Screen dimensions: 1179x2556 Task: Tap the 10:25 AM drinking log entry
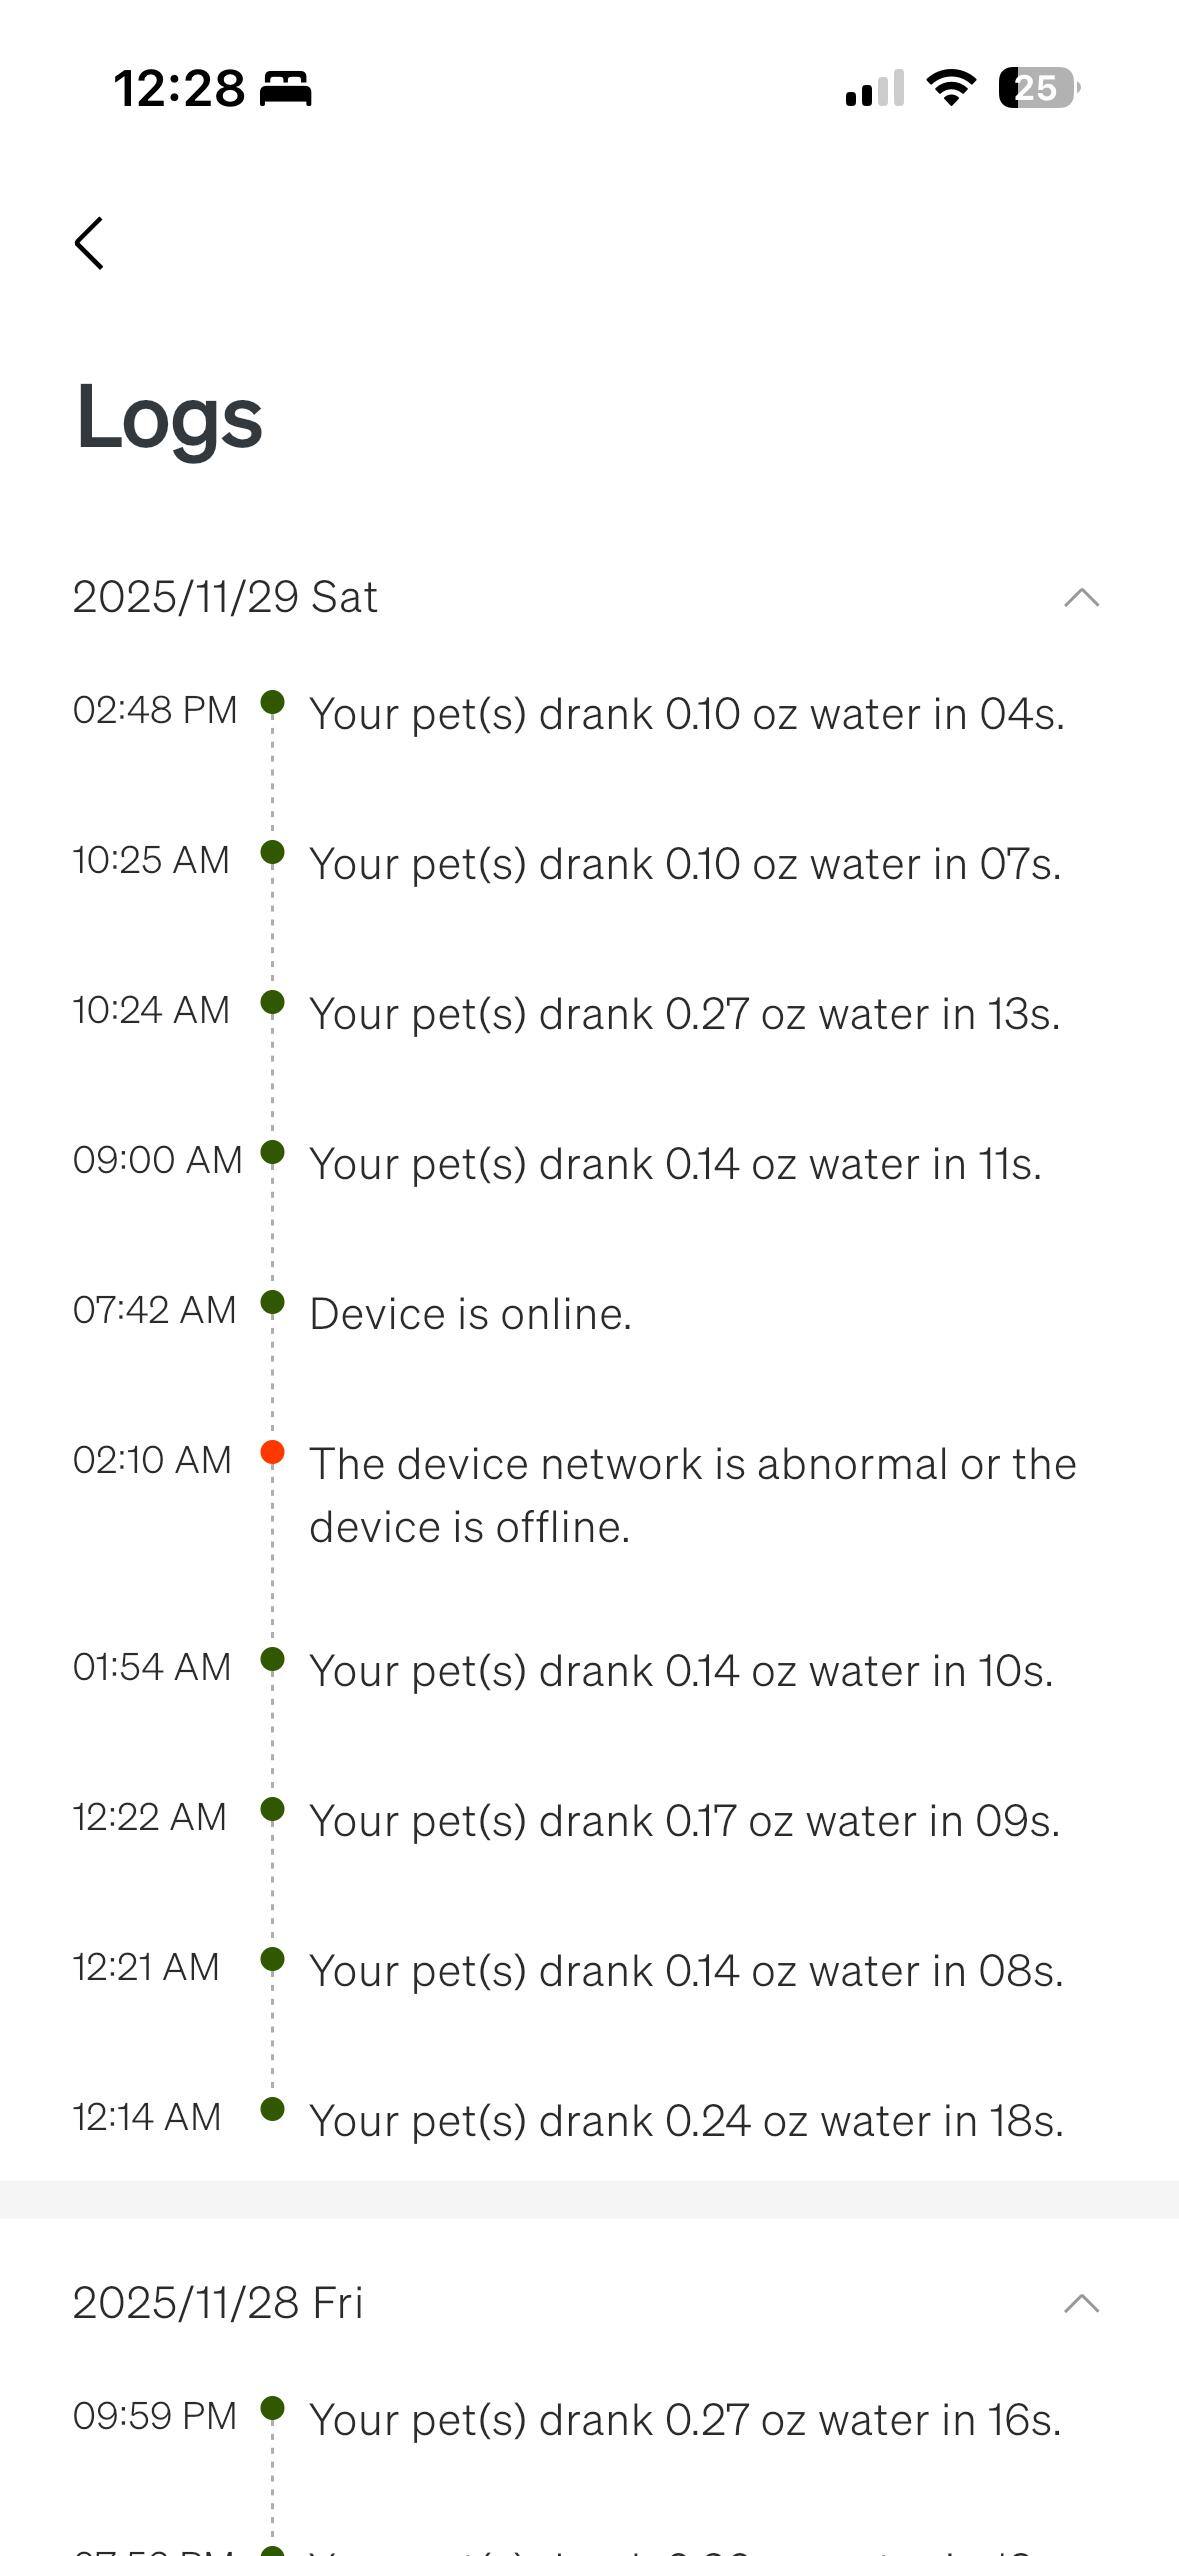(x=684, y=864)
